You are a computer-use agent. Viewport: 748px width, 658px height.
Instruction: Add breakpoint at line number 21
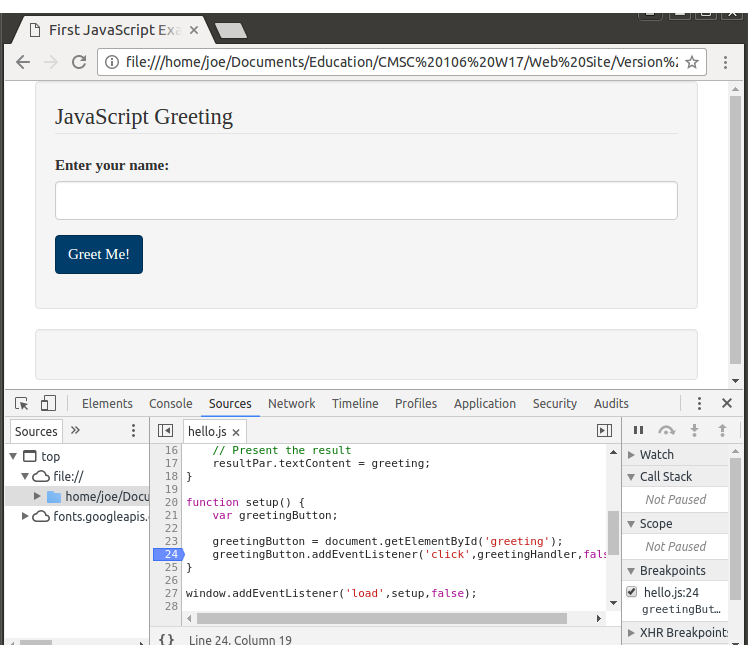click(x=171, y=515)
